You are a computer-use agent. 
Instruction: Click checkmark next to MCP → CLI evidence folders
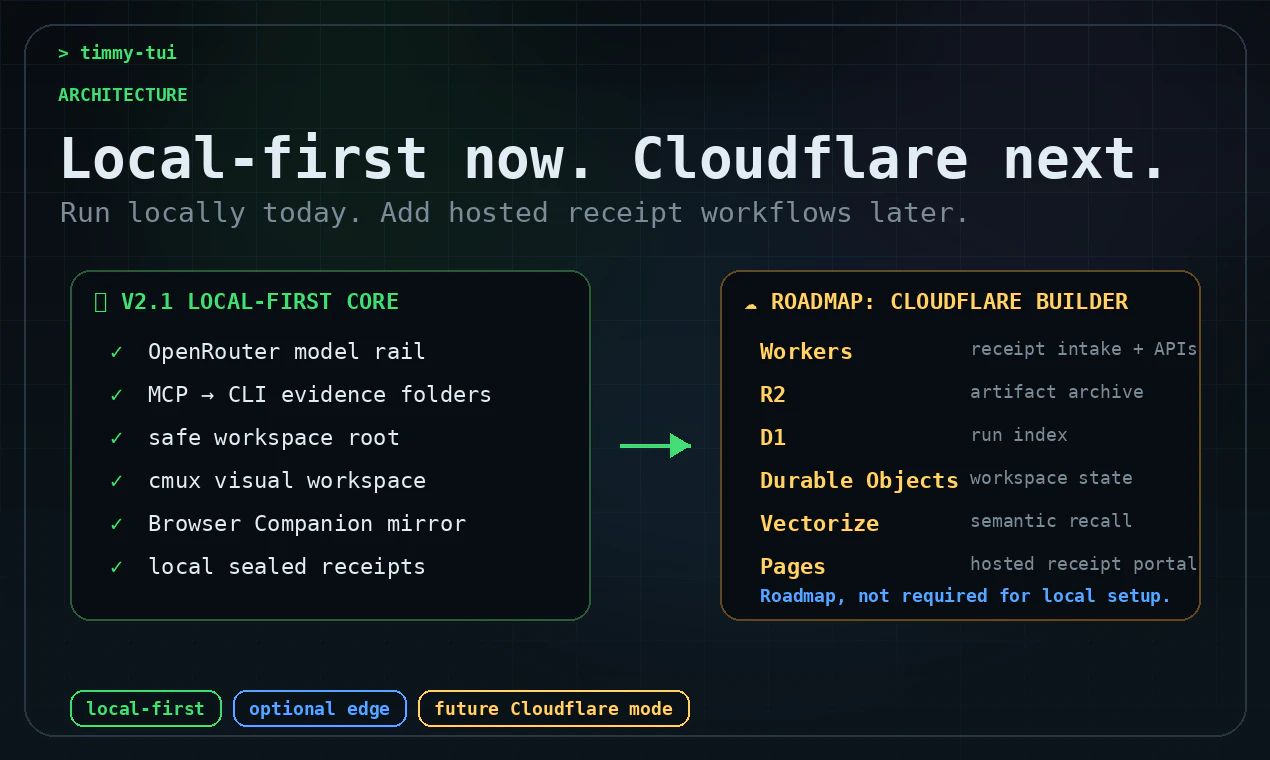117,395
